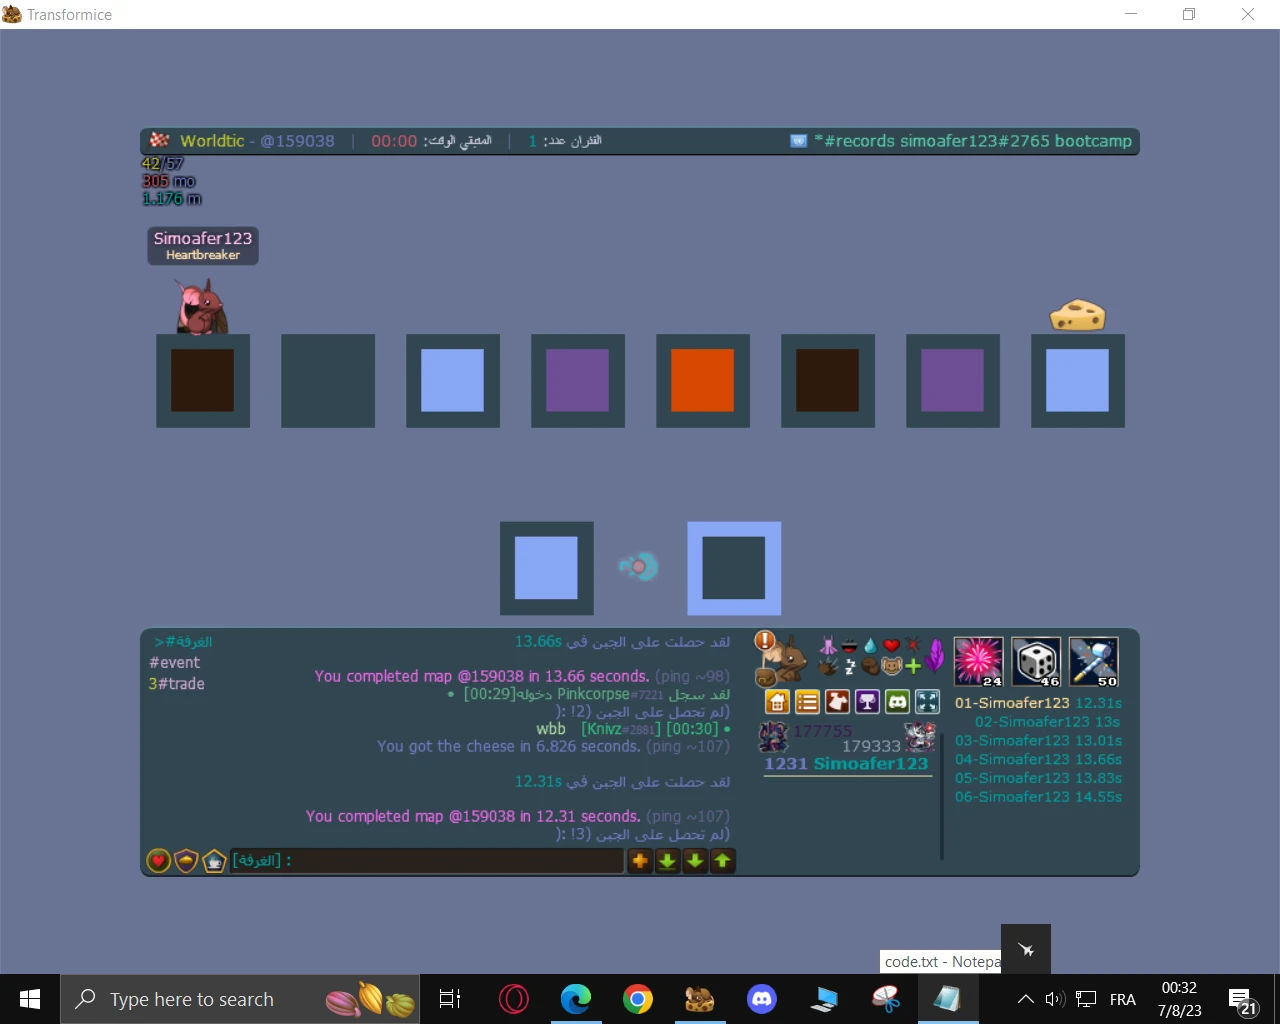1280x1024 pixels.
Task: Select the brown facepalm paw emote
Action: pyautogui.click(x=870, y=666)
